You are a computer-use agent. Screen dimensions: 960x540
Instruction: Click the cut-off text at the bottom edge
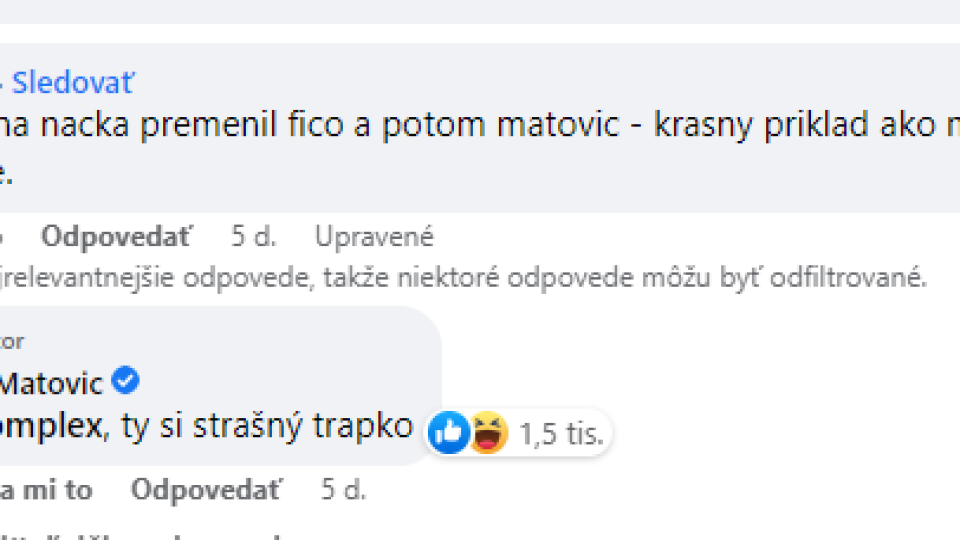click(x=141, y=536)
